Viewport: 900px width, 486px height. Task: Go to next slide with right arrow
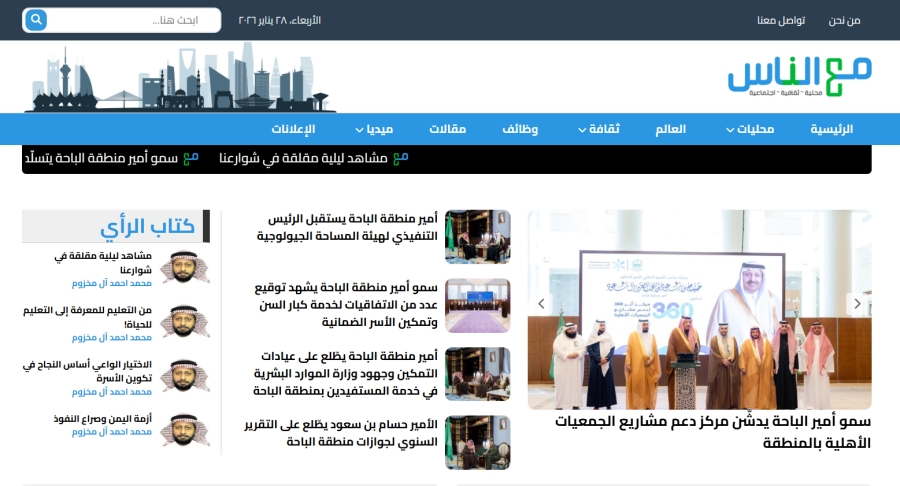856,303
